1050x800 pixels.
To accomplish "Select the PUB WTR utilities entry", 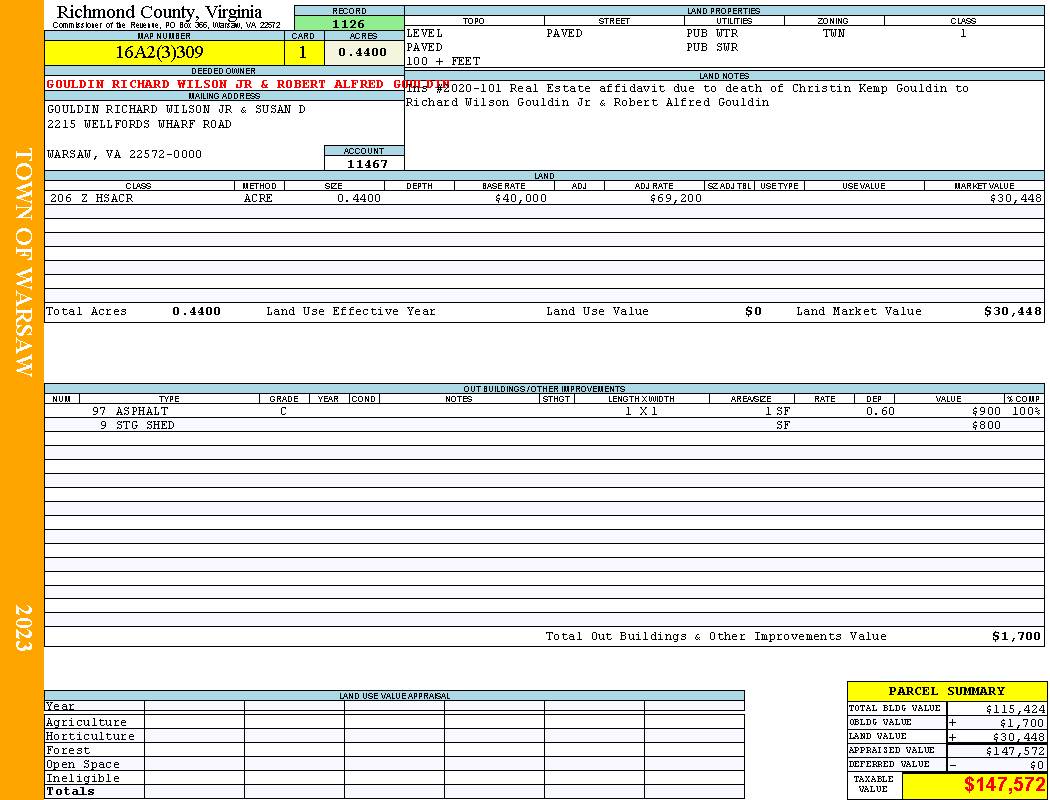I will 712,33.
